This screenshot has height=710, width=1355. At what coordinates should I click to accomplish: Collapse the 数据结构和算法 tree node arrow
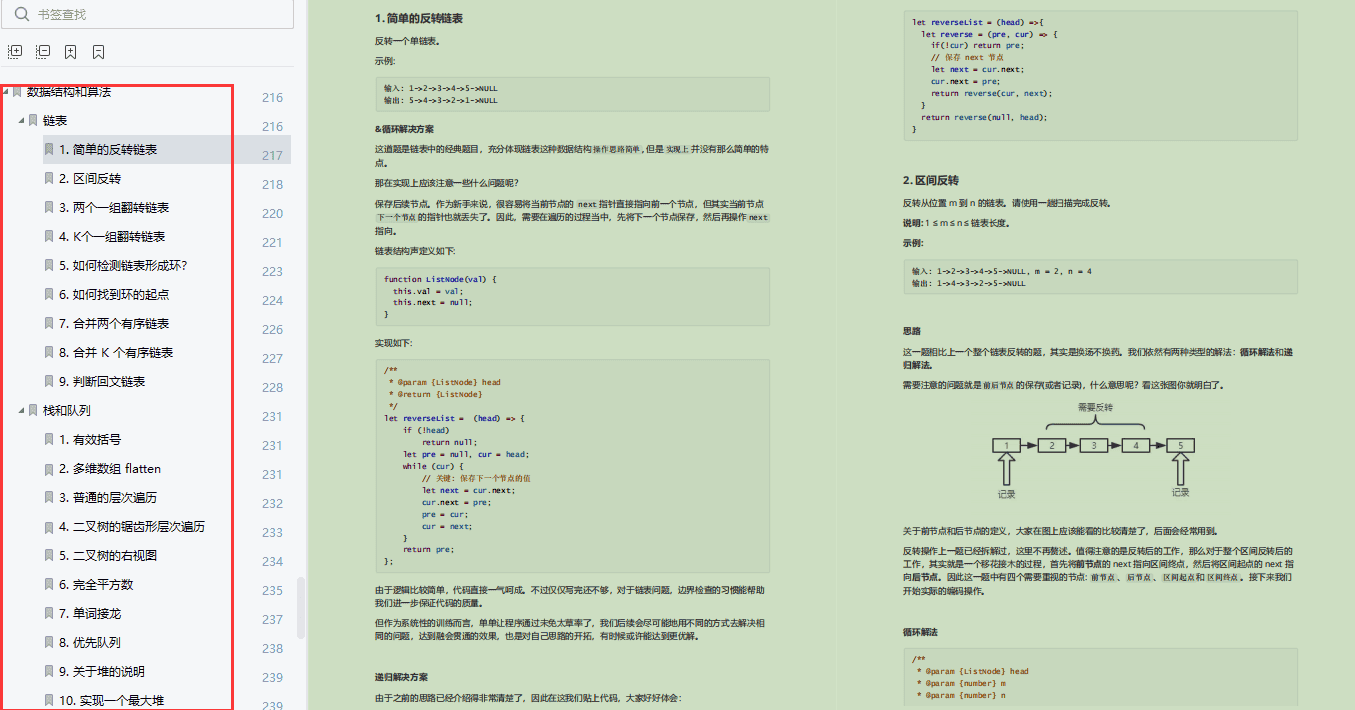(x=6, y=91)
